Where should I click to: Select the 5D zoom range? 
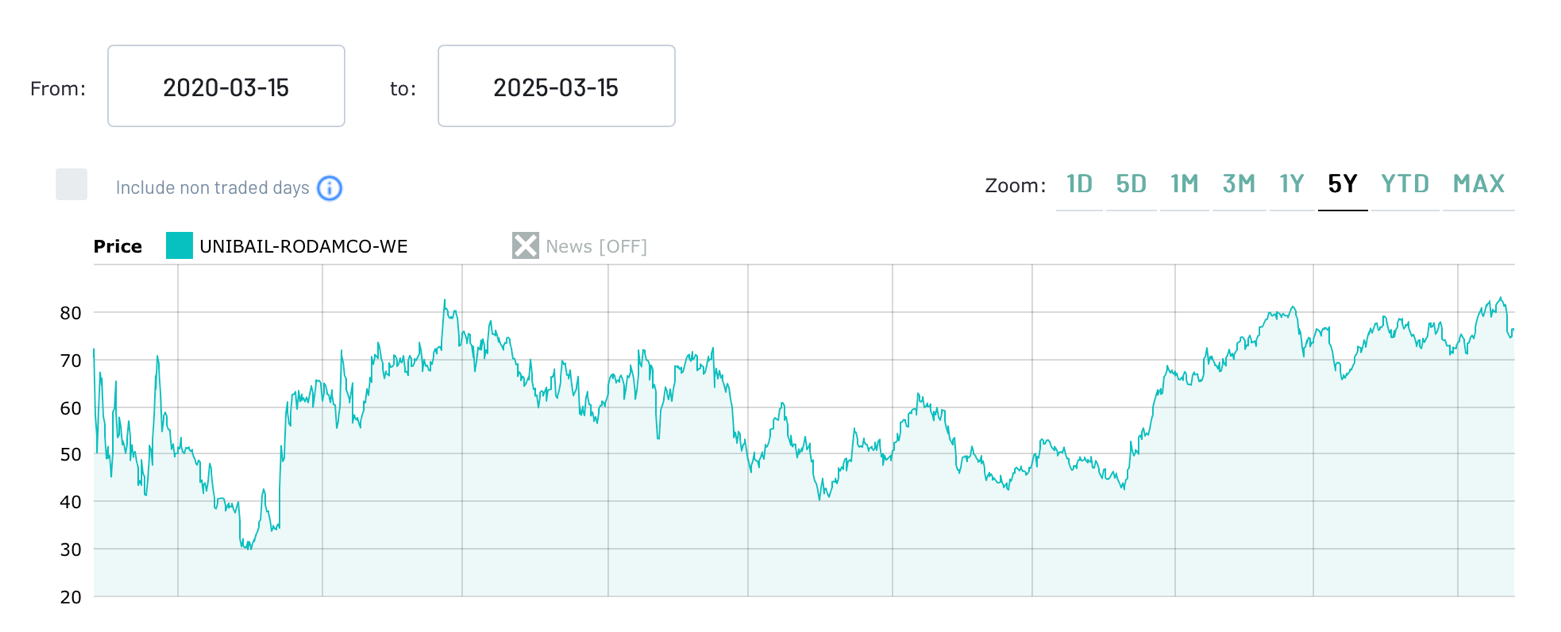pyautogui.click(x=1131, y=184)
